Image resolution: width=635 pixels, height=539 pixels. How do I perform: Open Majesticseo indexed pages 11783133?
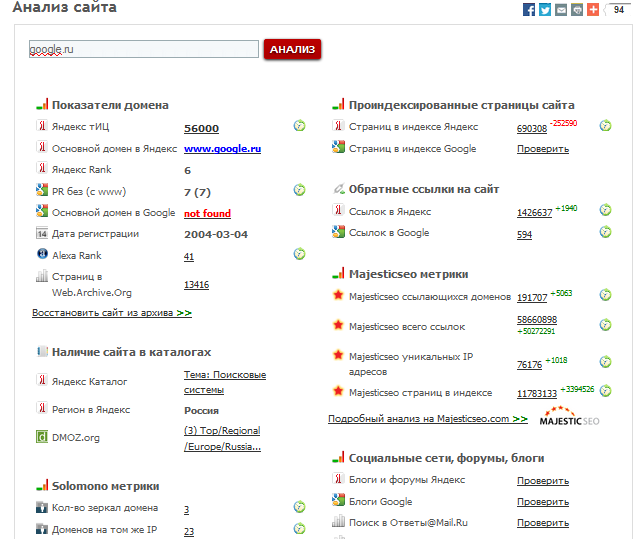point(537,394)
